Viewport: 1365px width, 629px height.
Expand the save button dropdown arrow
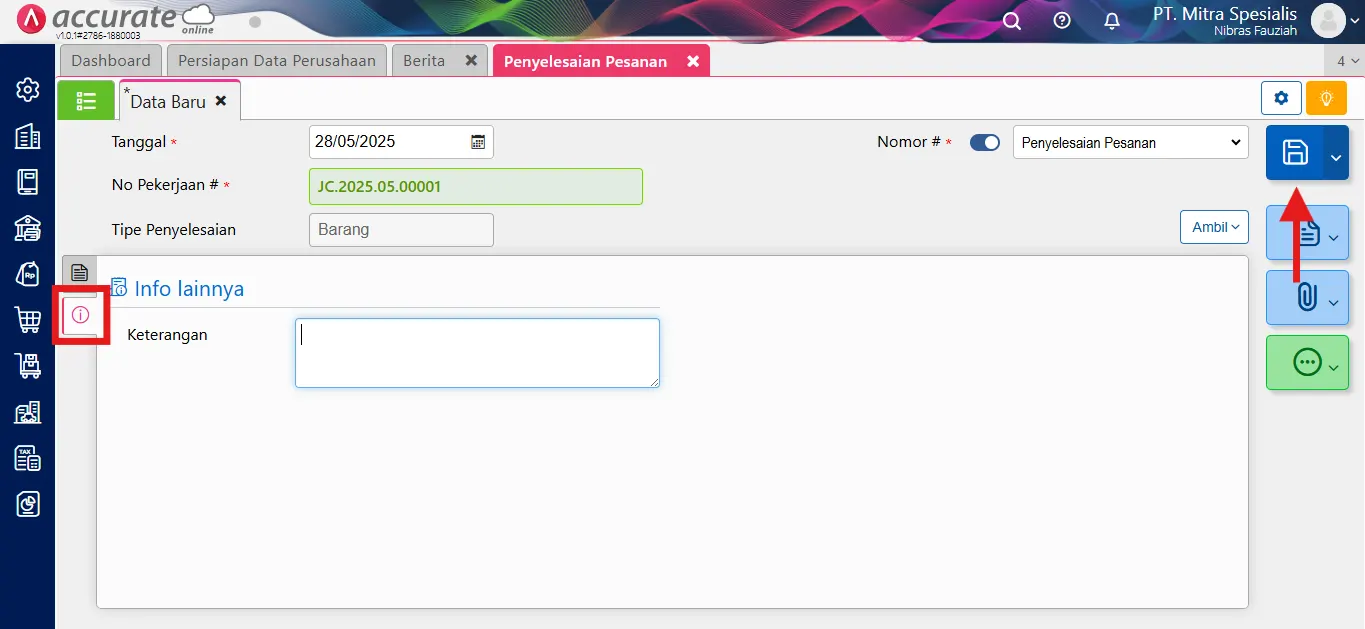[1336, 158]
